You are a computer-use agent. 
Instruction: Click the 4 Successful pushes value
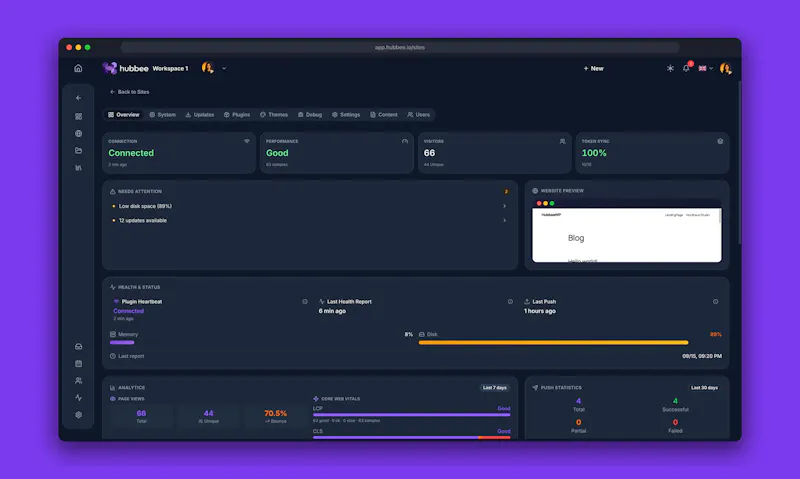[675, 401]
